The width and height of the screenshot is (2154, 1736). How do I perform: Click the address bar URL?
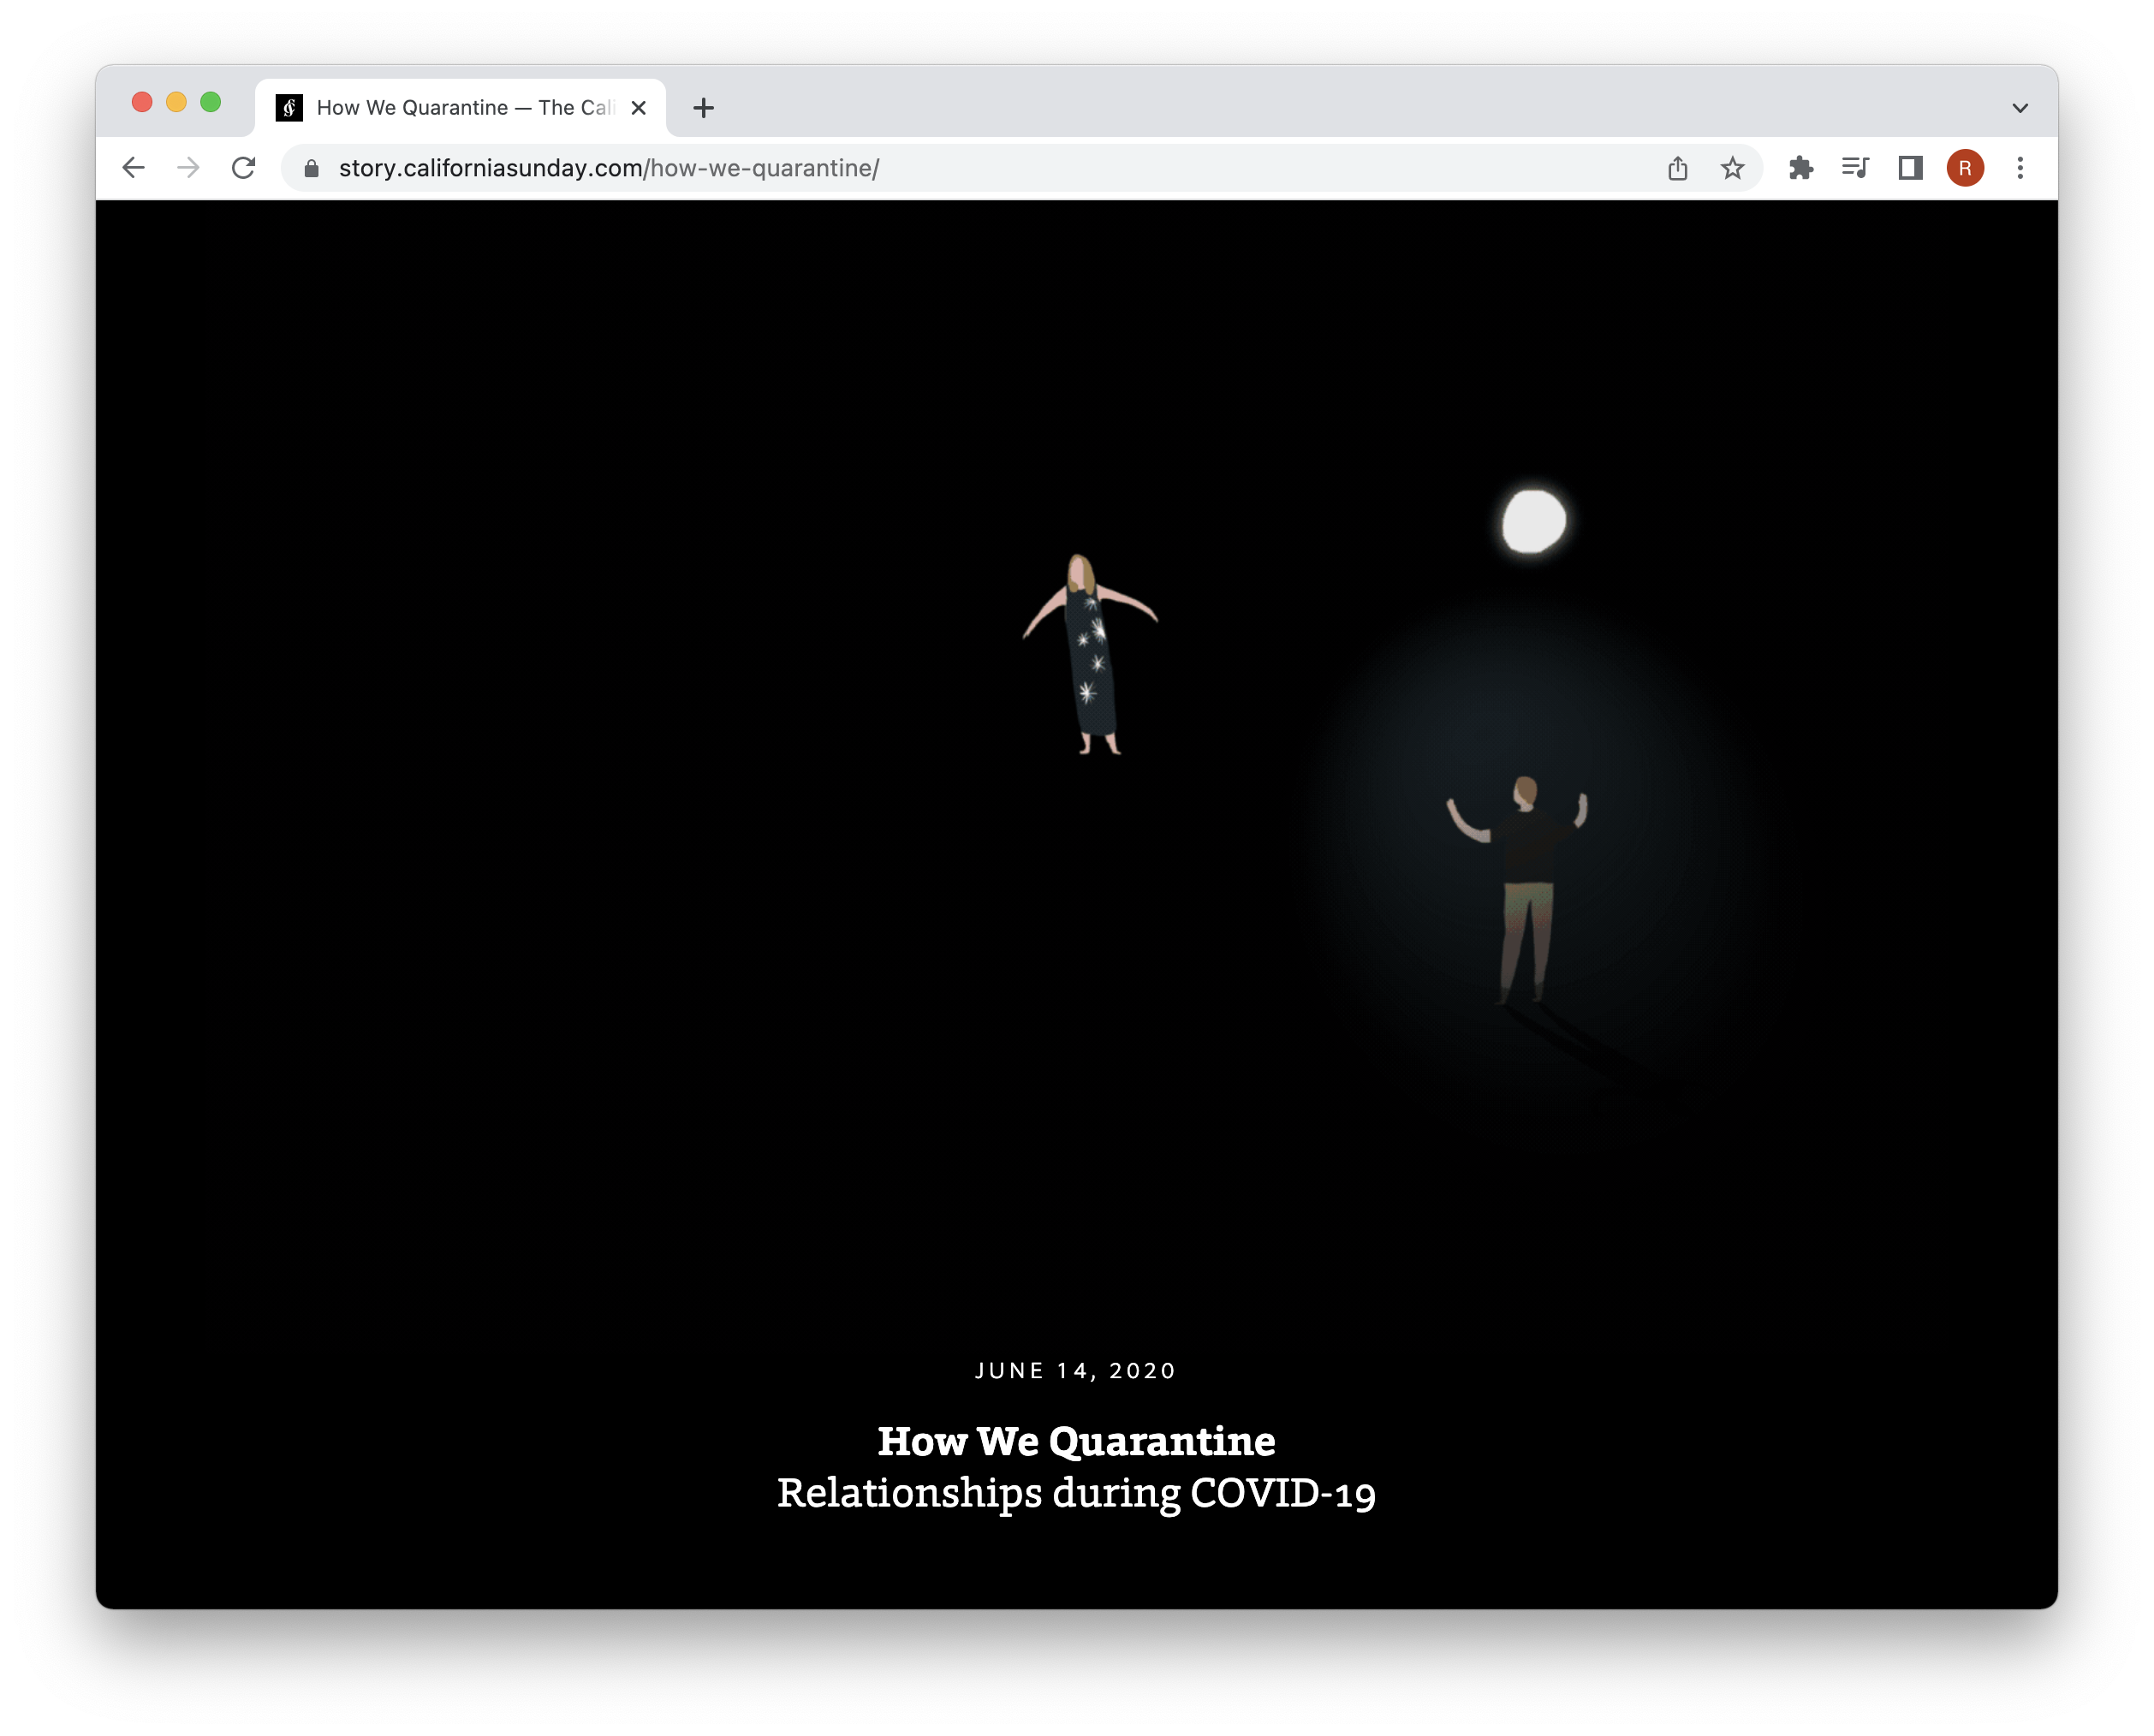[x=608, y=168]
